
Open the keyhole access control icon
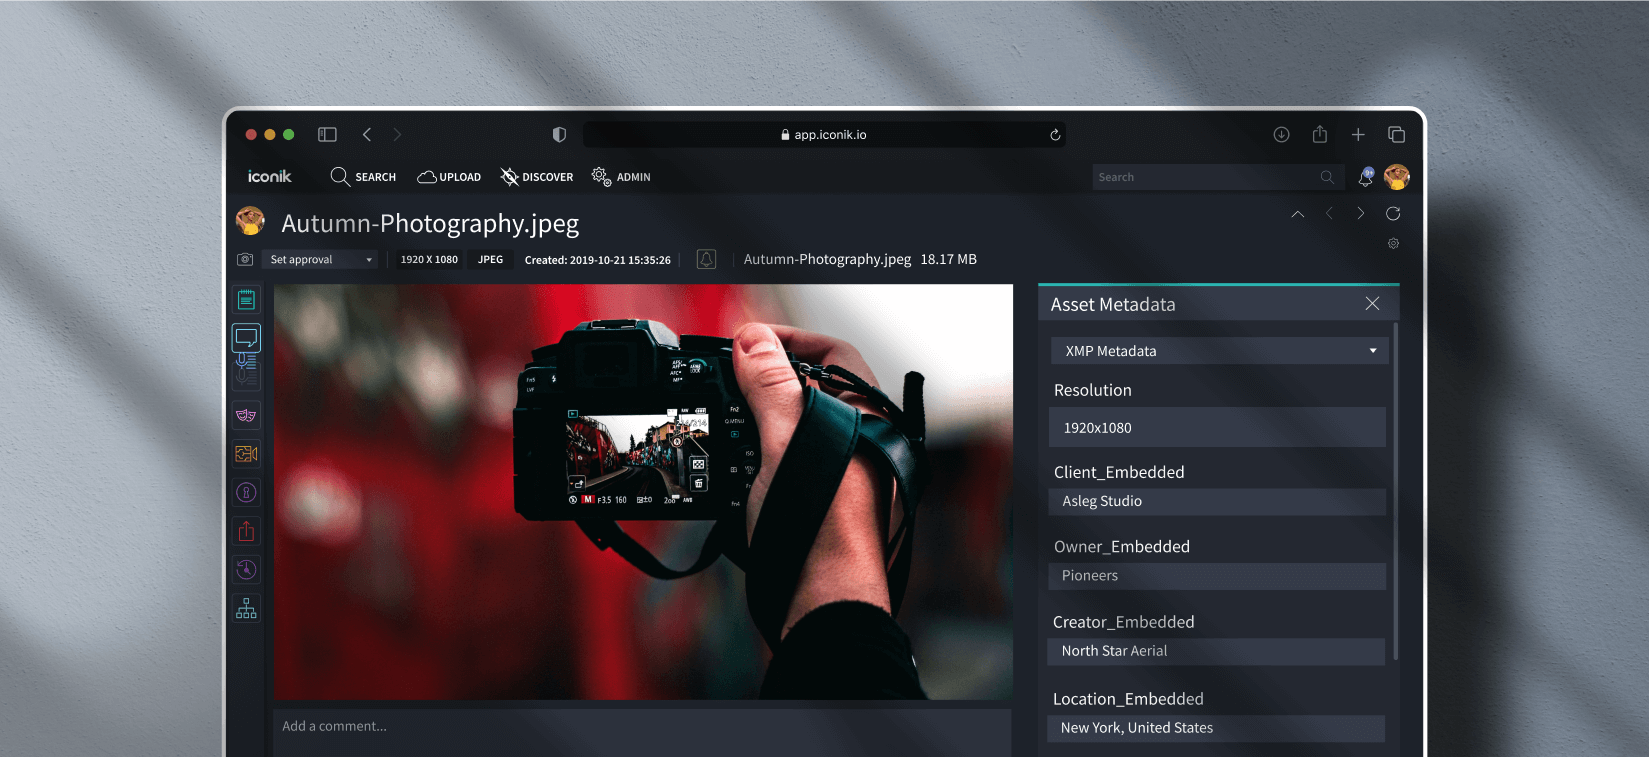pos(246,492)
